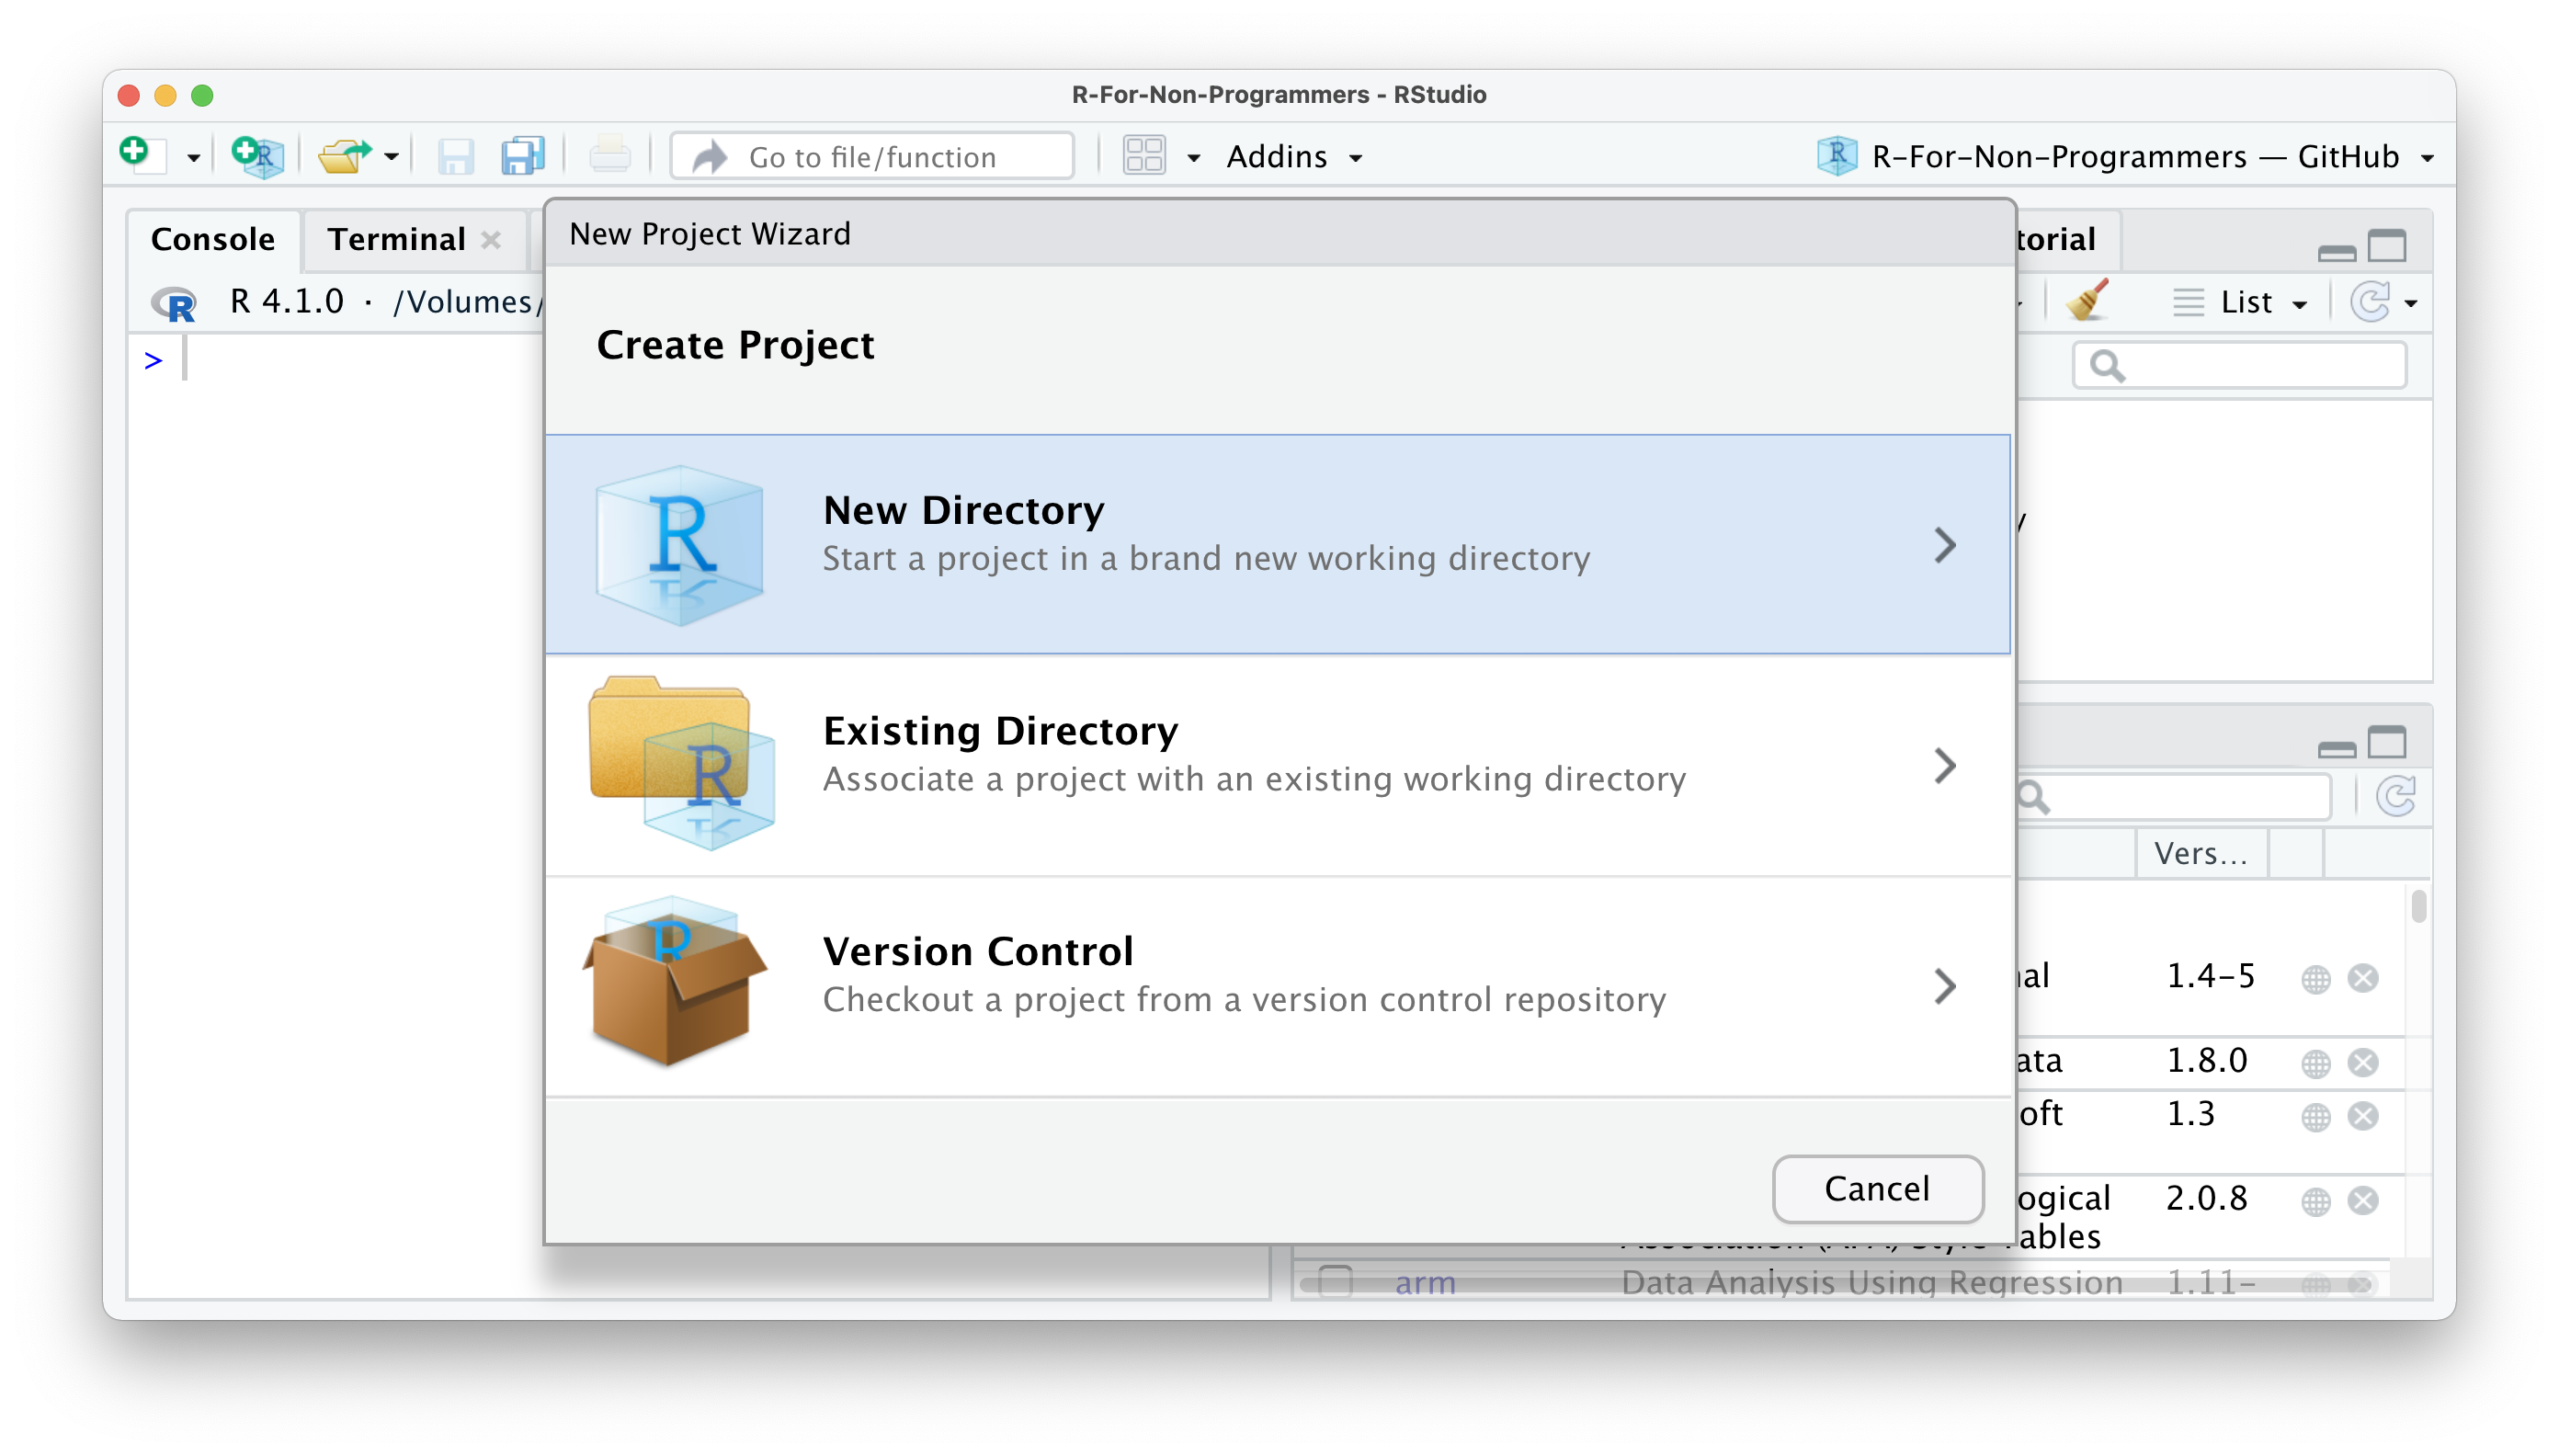The image size is (2559, 1456).
Task: Refresh the package list
Action: (2398, 796)
